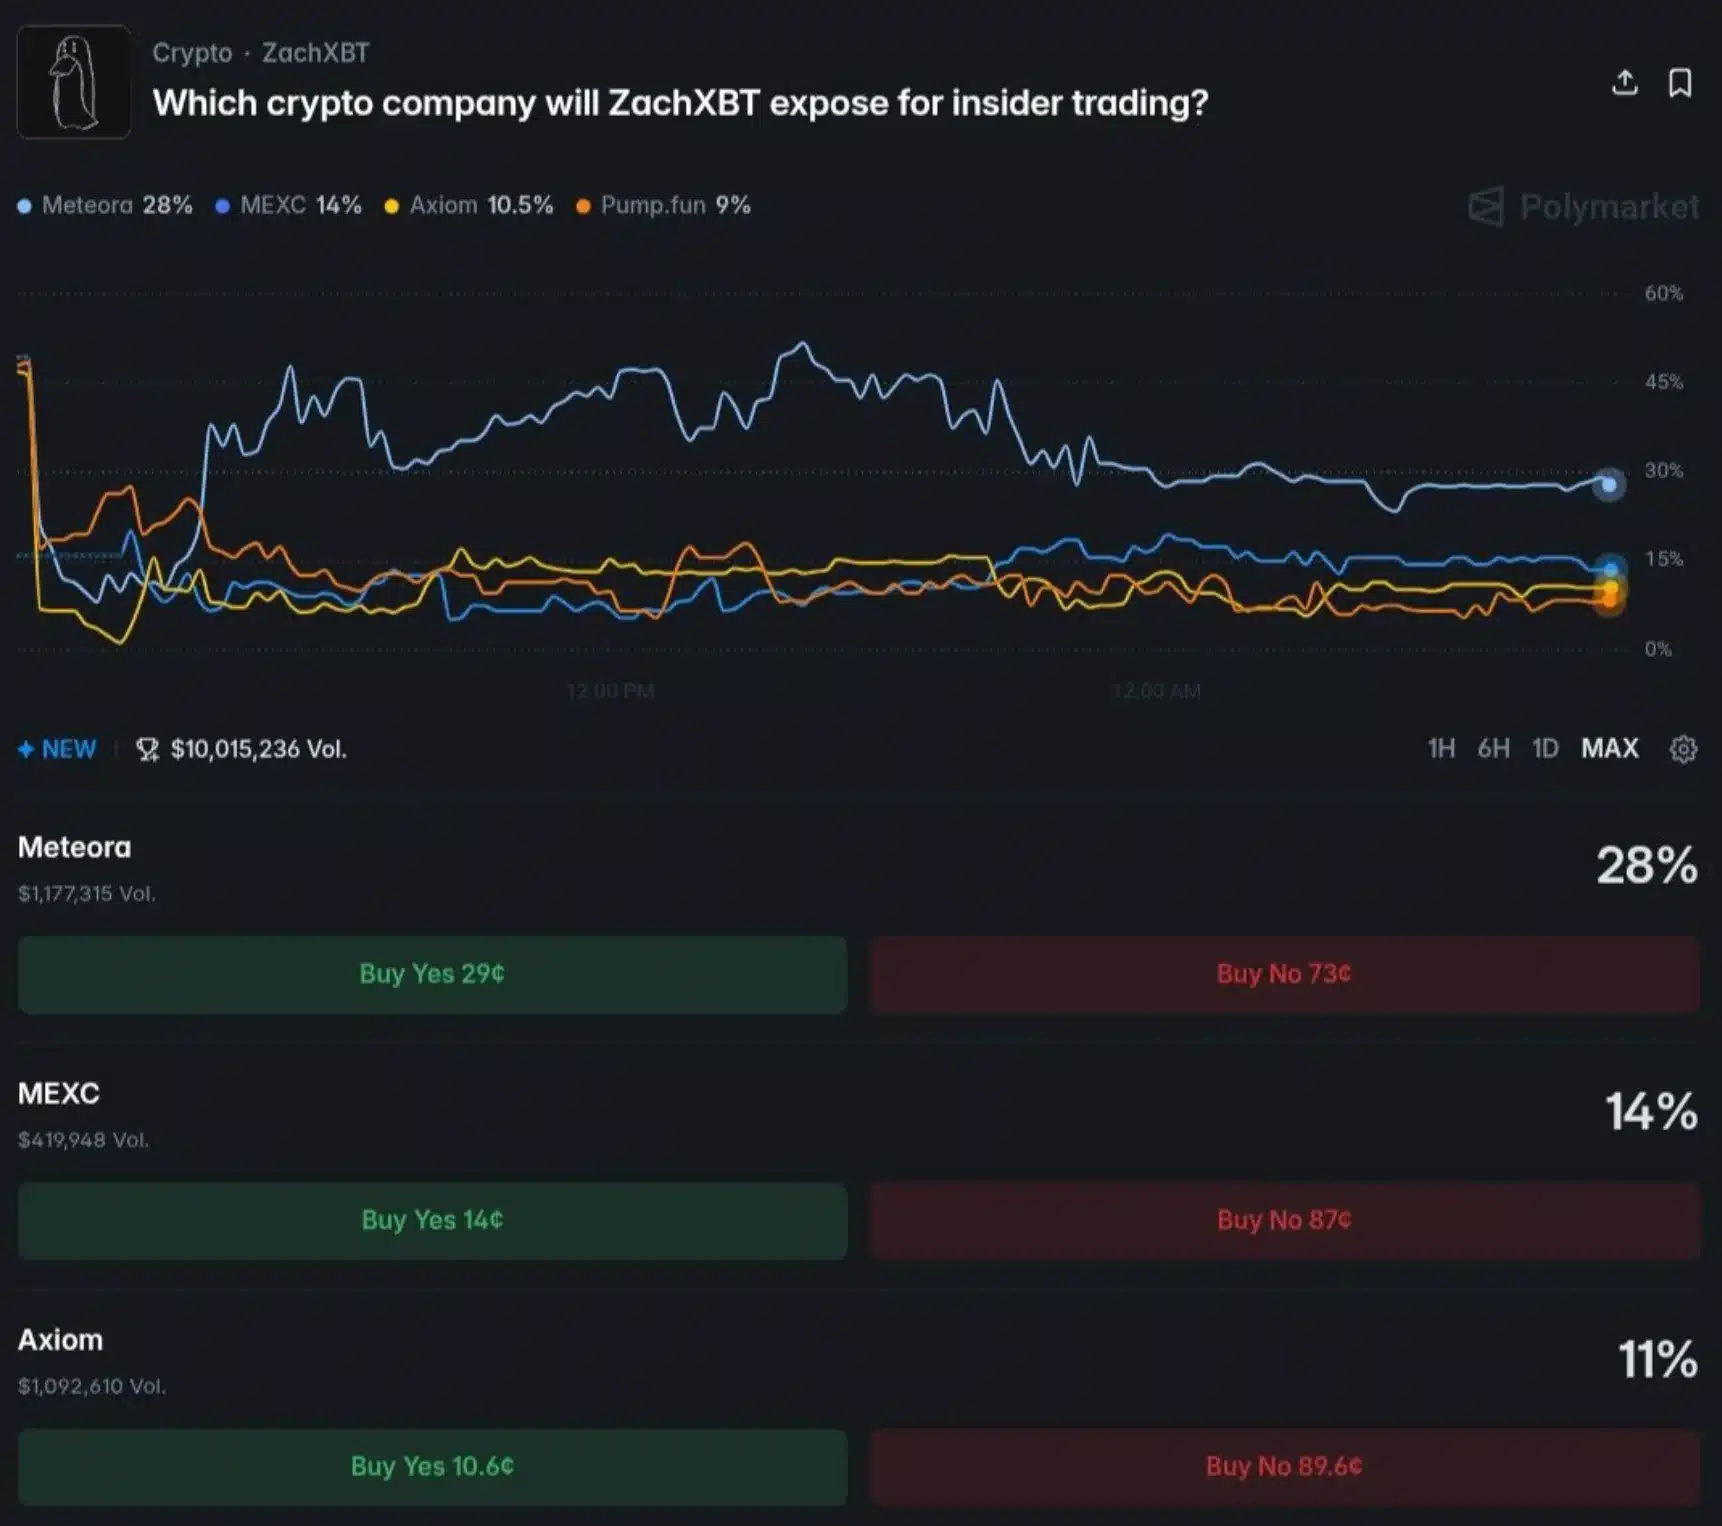
Task: Click the market question title text
Action: [680, 102]
